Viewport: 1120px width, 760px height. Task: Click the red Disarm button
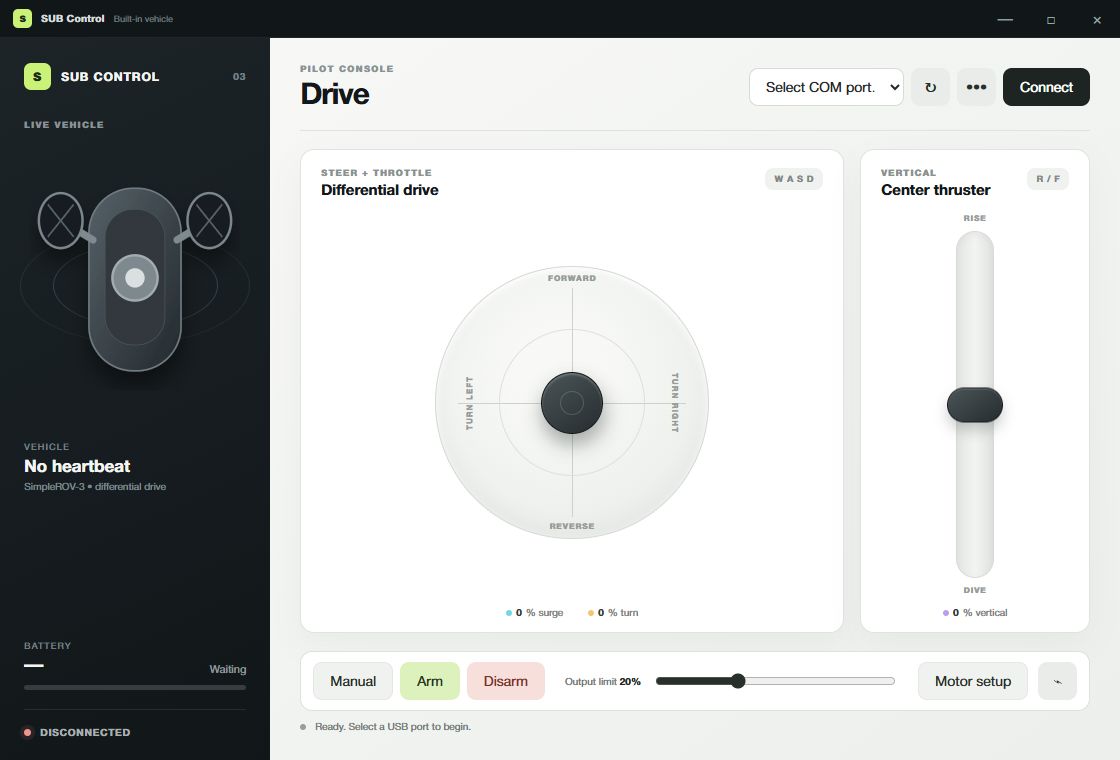tap(506, 681)
